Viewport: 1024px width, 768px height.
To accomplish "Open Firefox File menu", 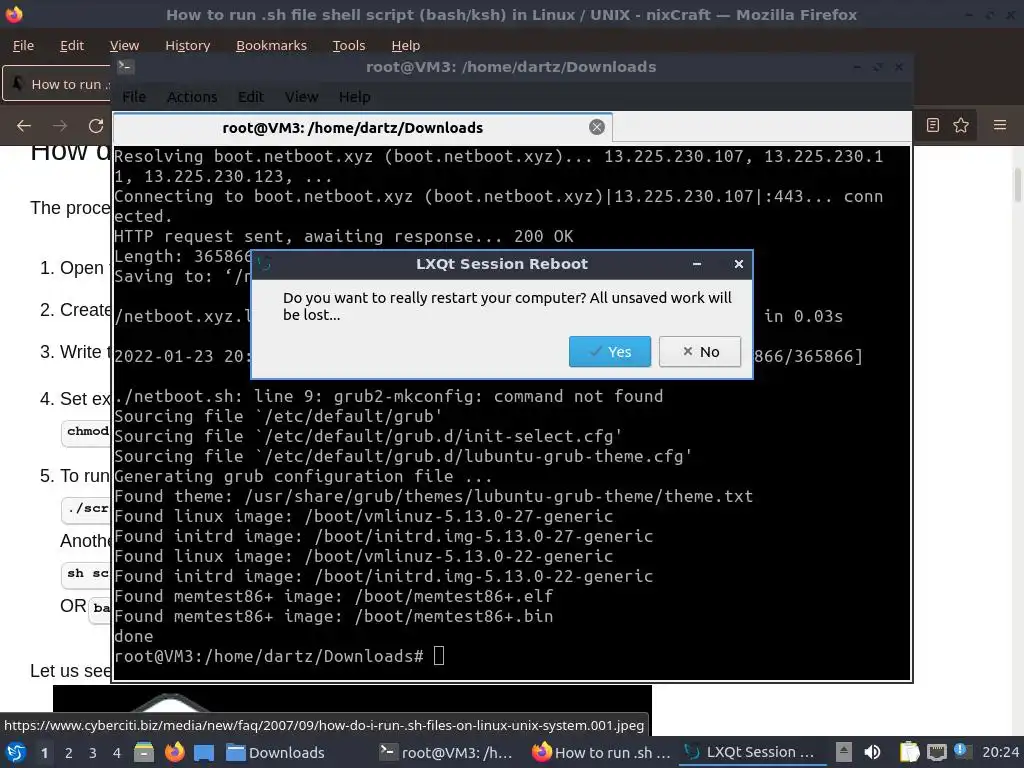I will tap(23, 45).
